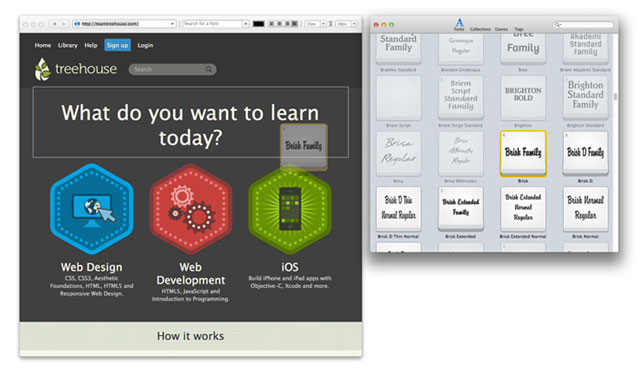
Task: Open the Web Development gears badge
Action: point(191,209)
